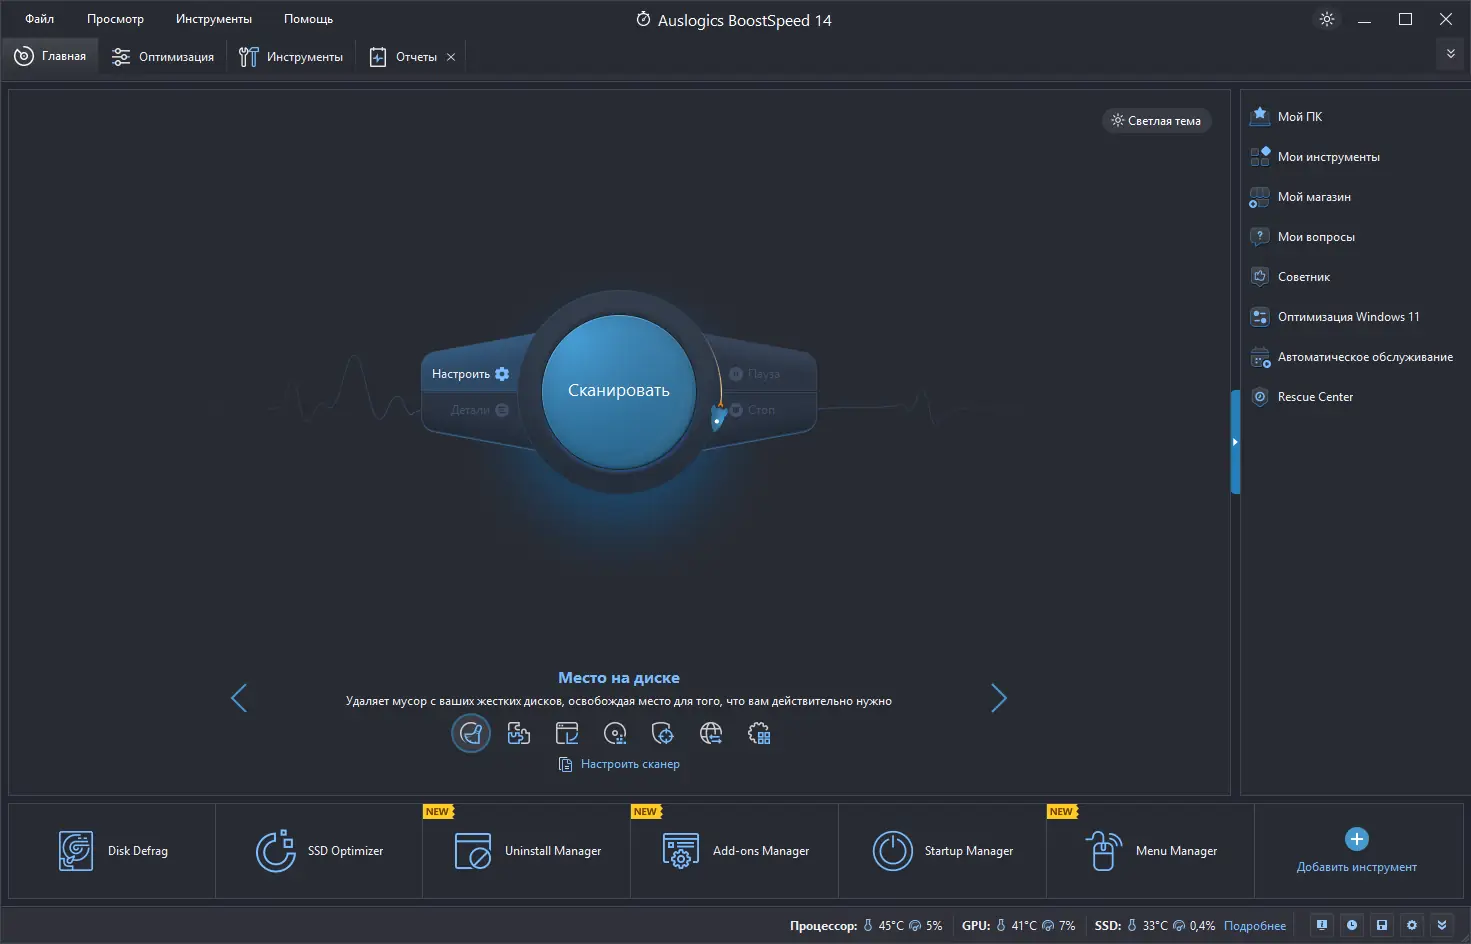Open Настроить scan settings gear
The image size is (1471, 944).
pyautogui.click(x=470, y=374)
